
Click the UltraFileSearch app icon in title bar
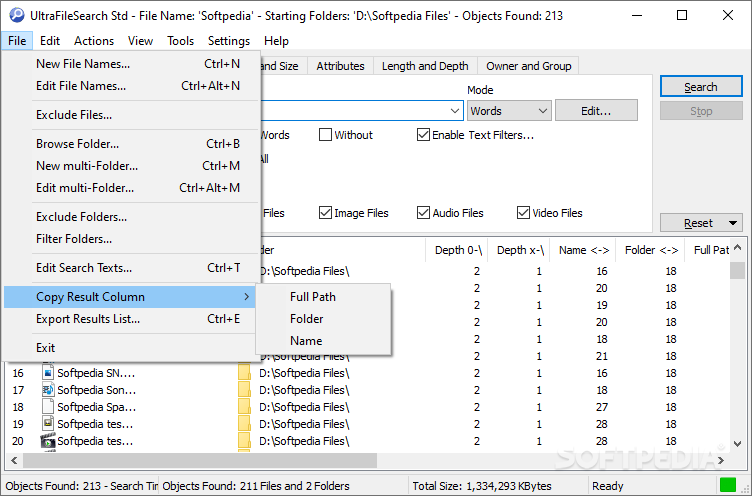tap(17, 15)
